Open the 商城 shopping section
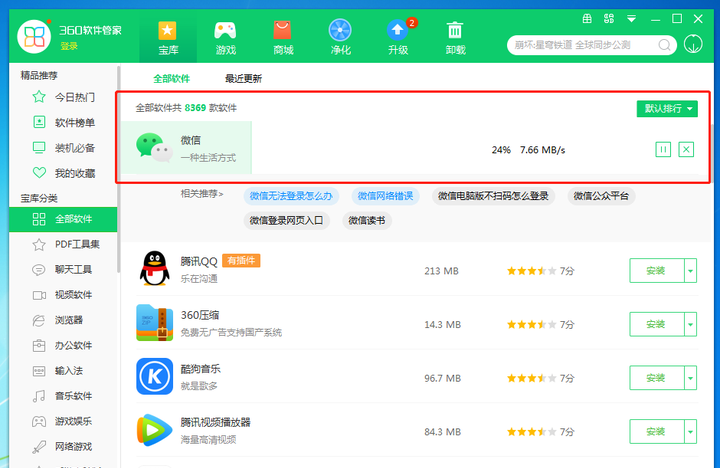This screenshot has height=468, width=720. coord(283,38)
